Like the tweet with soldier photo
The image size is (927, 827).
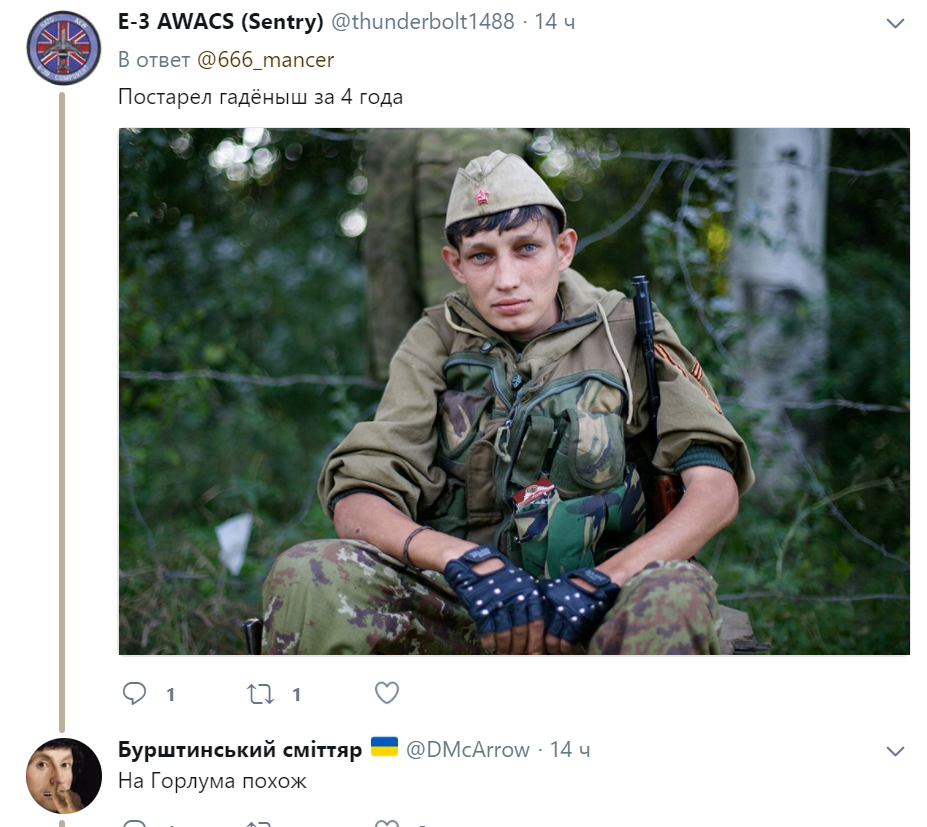(x=387, y=693)
